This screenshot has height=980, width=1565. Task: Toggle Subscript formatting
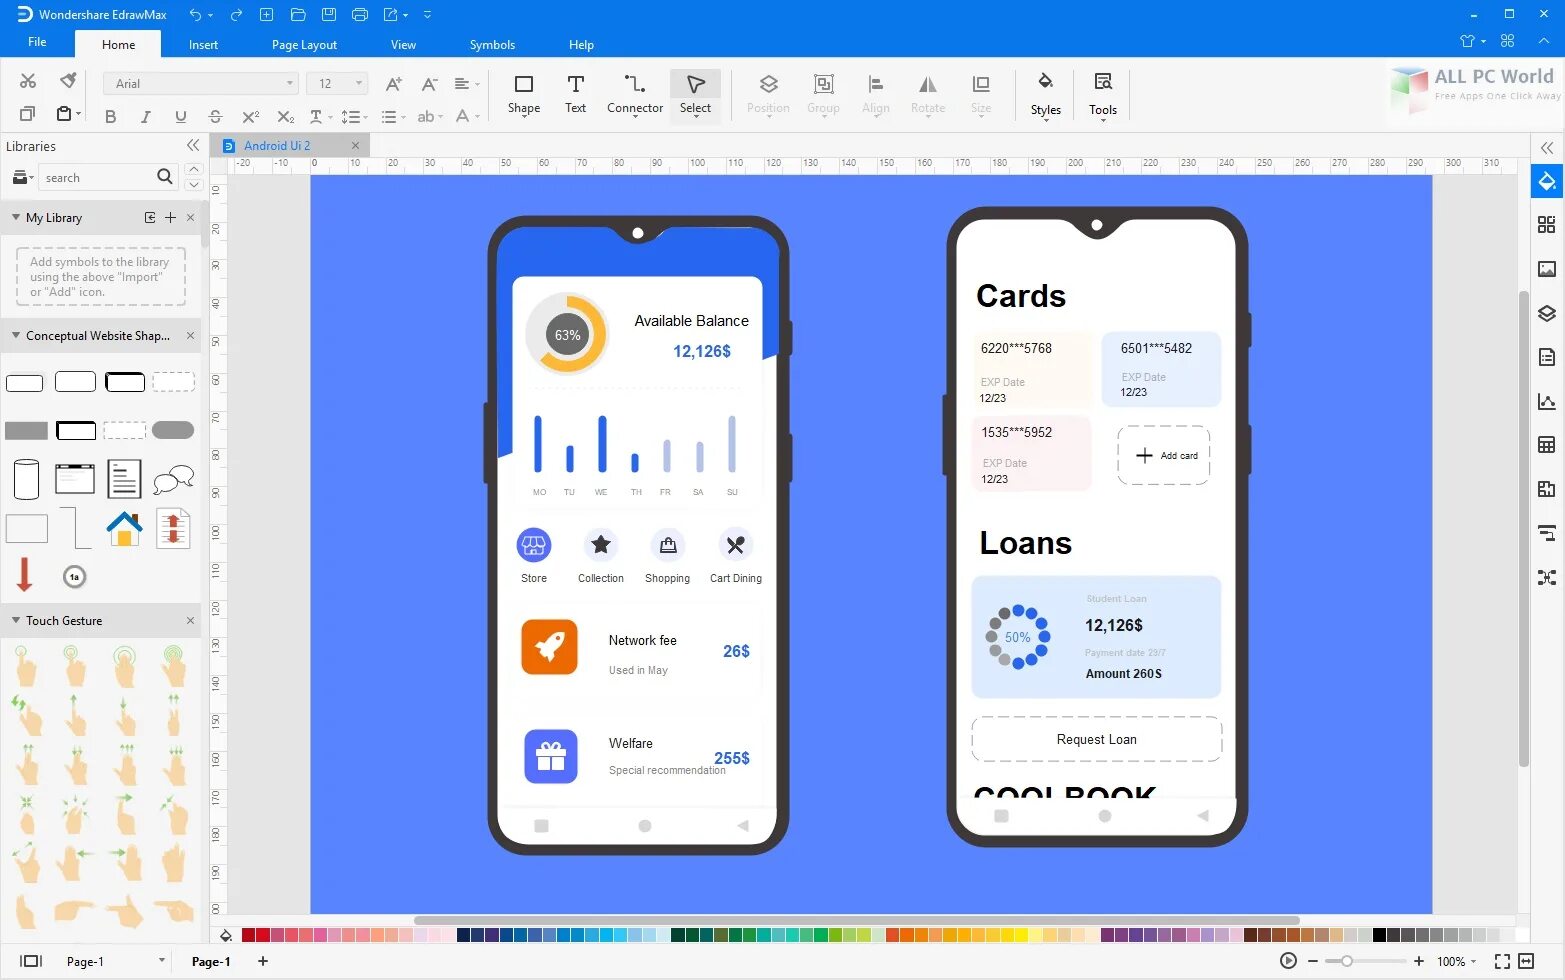(285, 117)
